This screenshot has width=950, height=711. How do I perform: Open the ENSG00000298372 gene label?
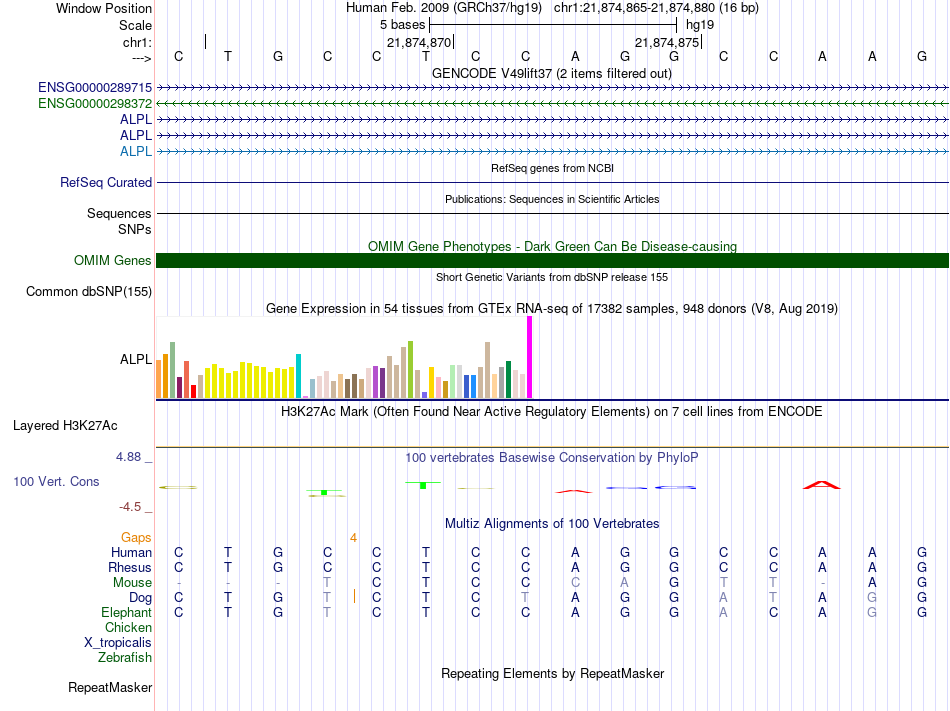click(95, 104)
